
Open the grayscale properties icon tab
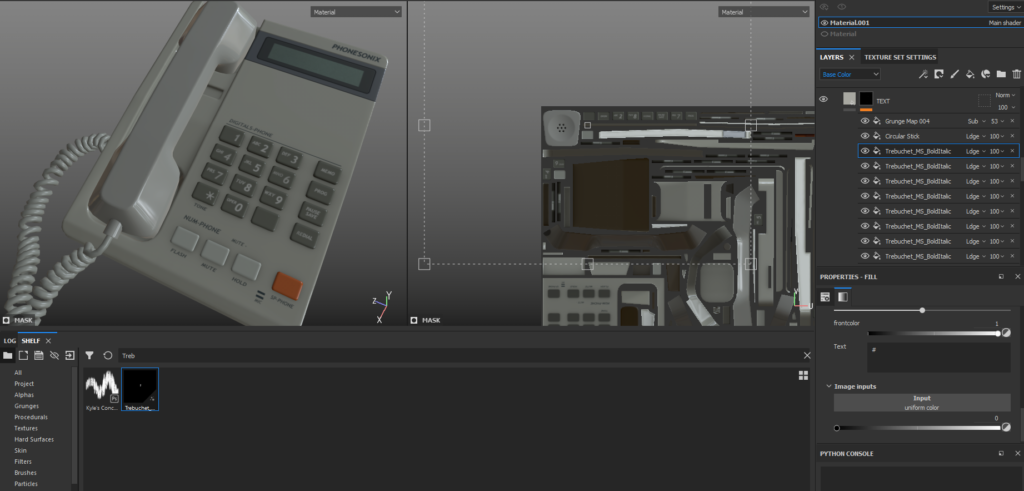click(x=843, y=296)
